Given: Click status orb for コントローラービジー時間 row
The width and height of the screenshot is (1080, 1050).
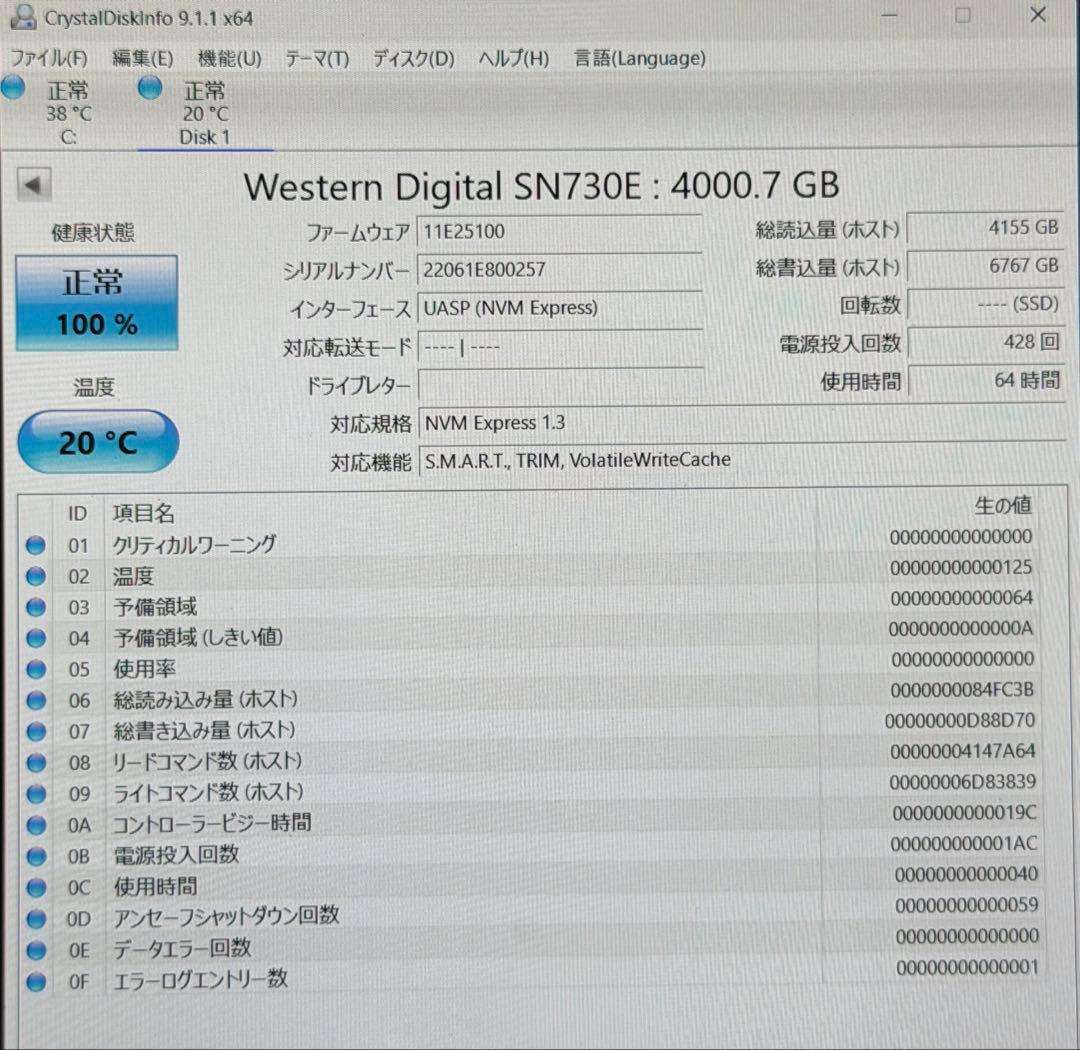Looking at the screenshot, I should point(36,825).
